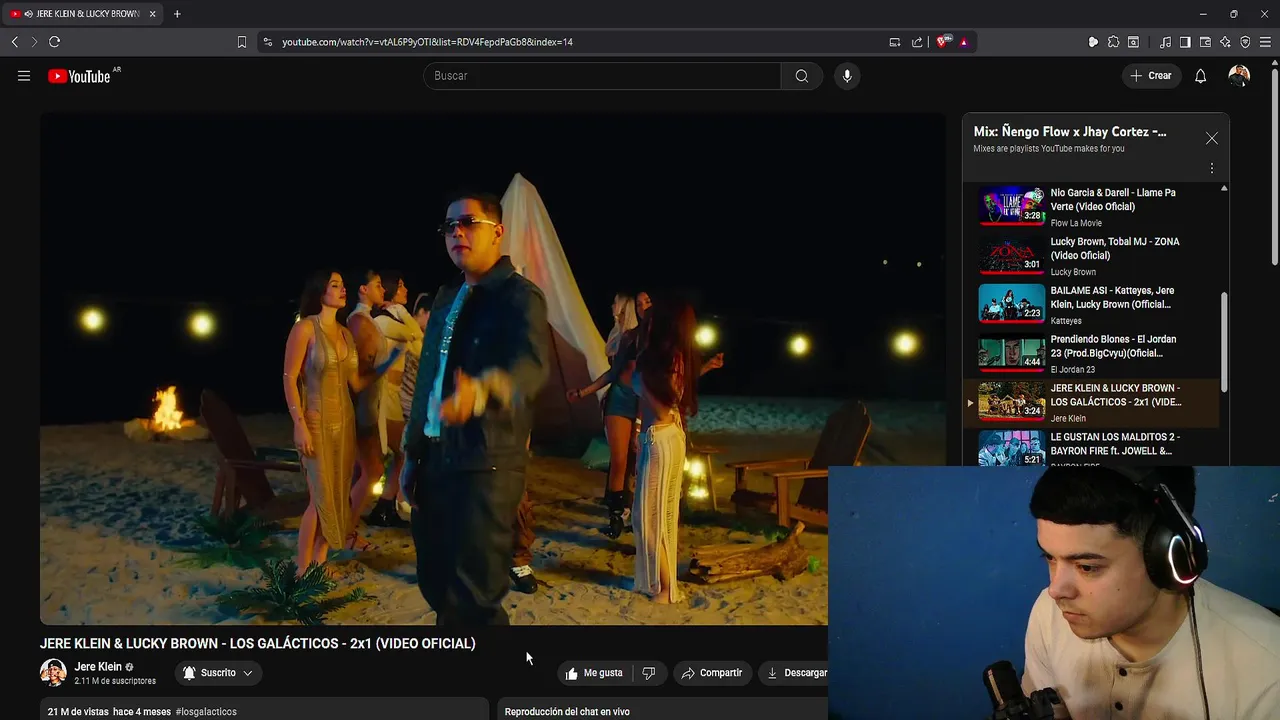Open a new browser tab

[x=177, y=14]
